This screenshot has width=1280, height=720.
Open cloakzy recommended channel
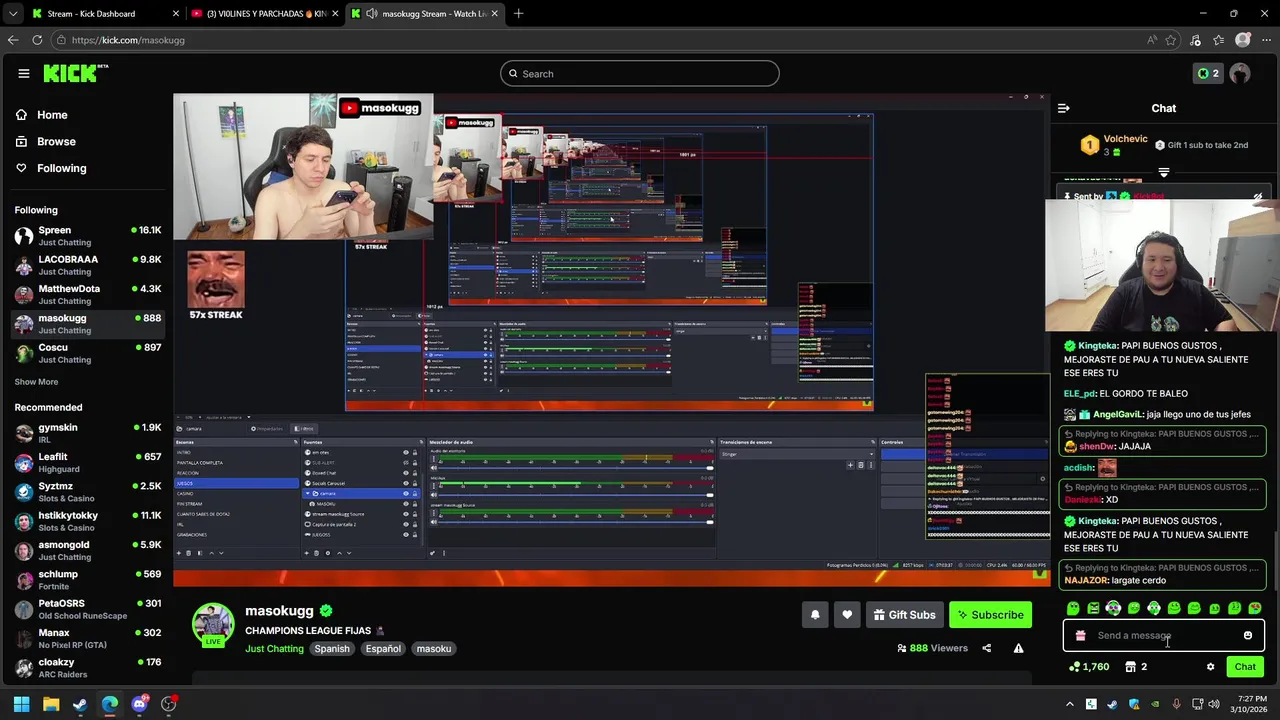pyautogui.click(x=87, y=668)
